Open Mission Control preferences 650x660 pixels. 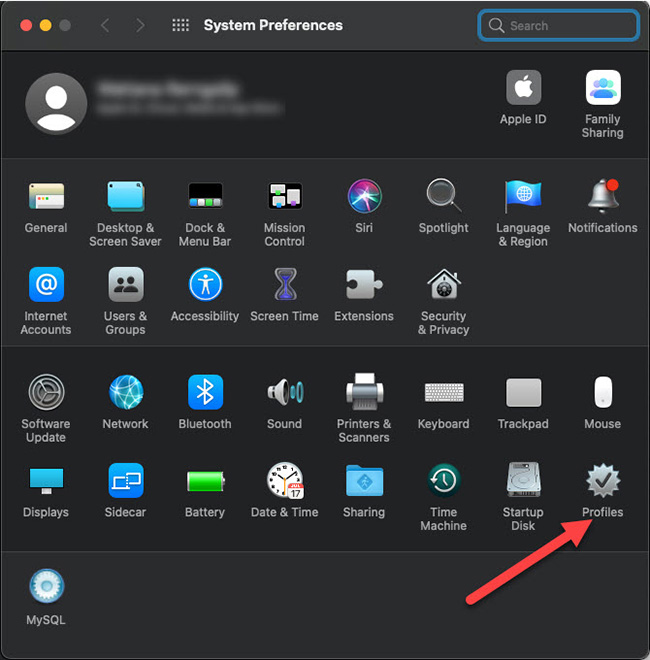point(284,197)
